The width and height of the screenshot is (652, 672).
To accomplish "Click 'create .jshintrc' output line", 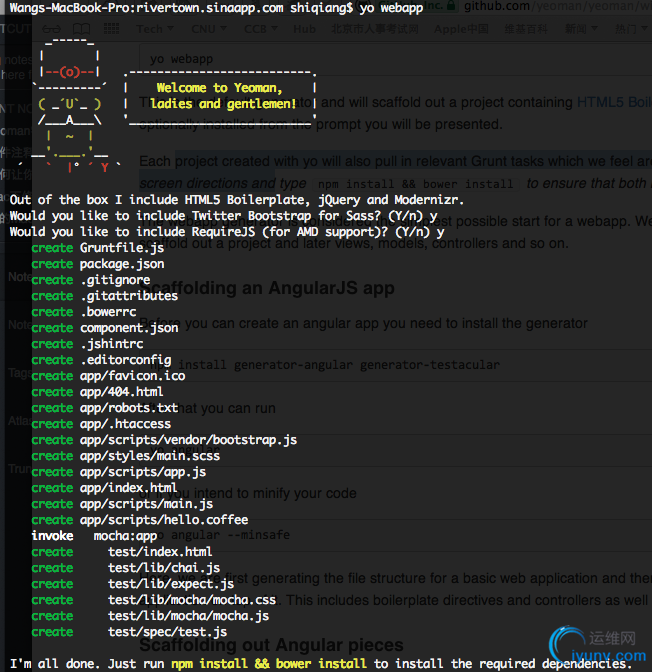I will click(87, 344).
